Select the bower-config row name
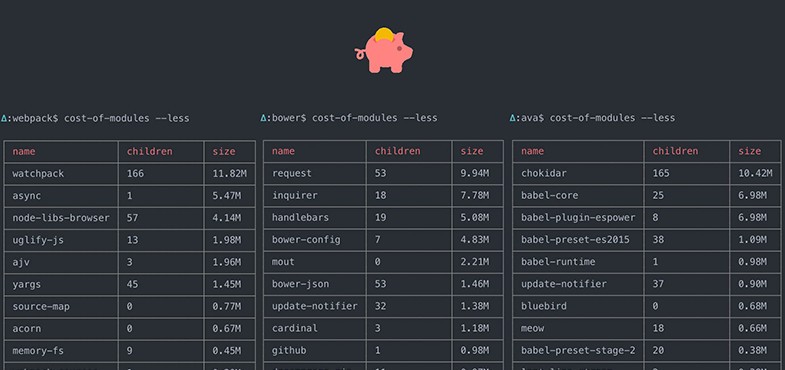 [x=306, y=239]
